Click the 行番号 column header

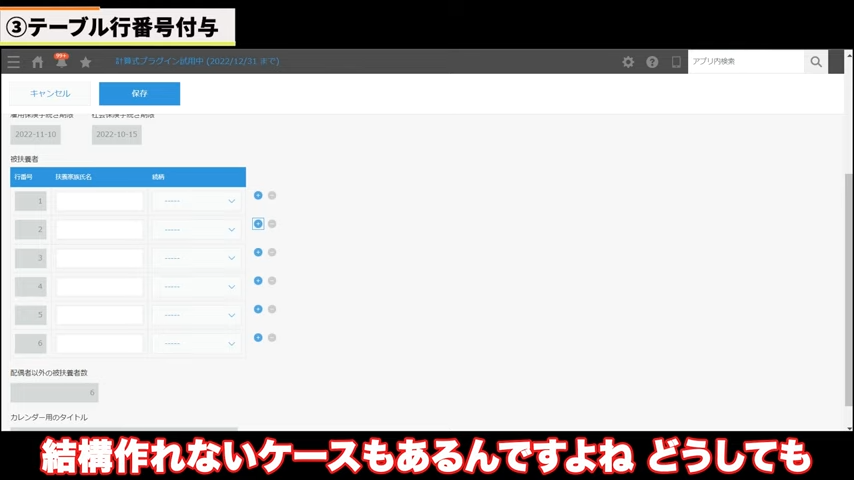(23, 177)
